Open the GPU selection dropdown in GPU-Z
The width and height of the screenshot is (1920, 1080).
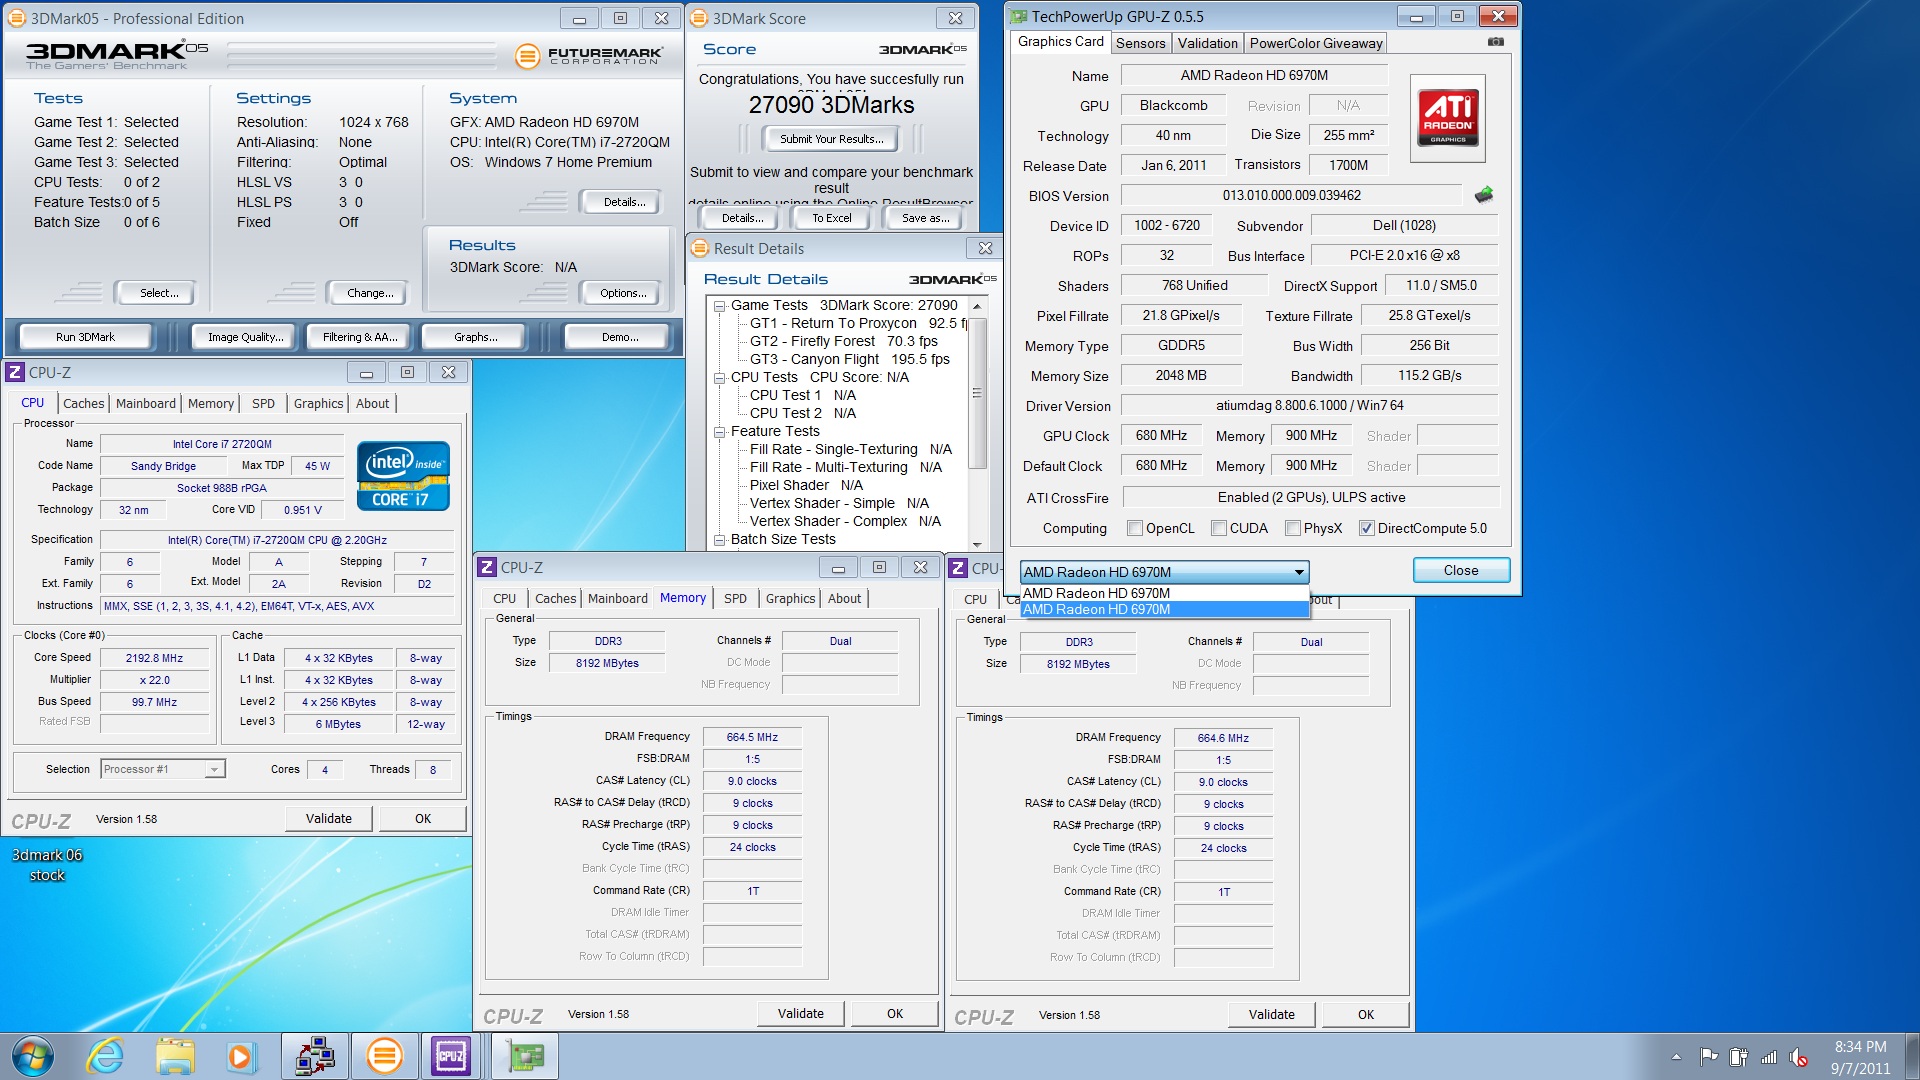pos(1164,572)
